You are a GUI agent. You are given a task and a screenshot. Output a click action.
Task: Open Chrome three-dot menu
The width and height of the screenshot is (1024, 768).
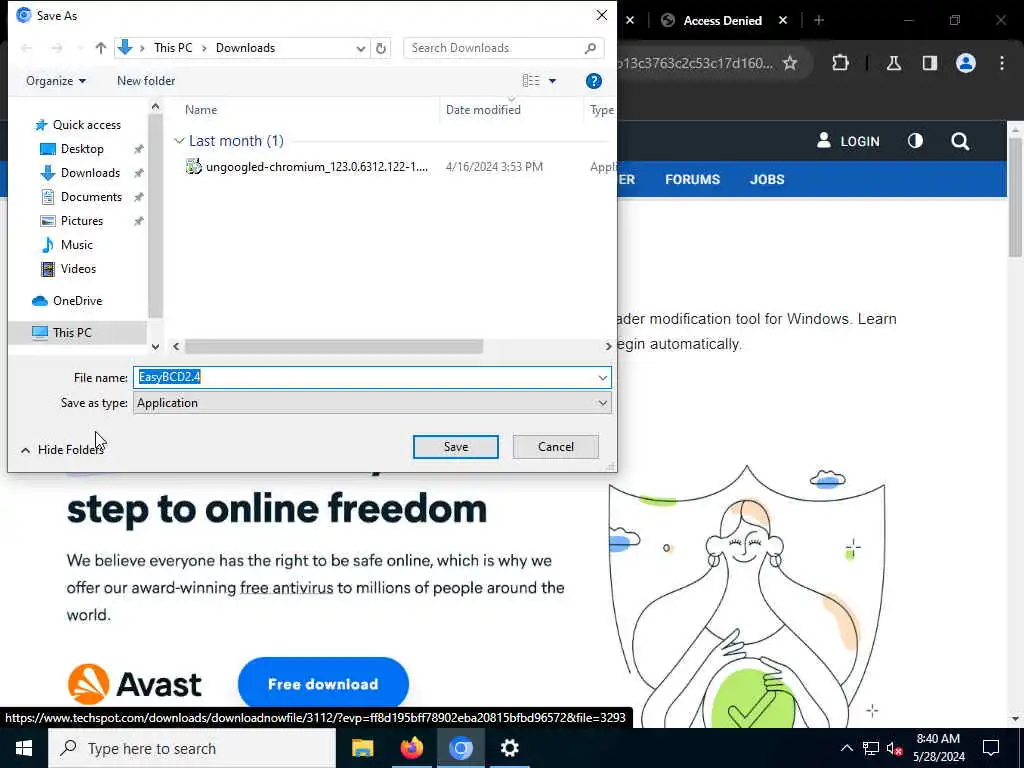[1002, 63]
